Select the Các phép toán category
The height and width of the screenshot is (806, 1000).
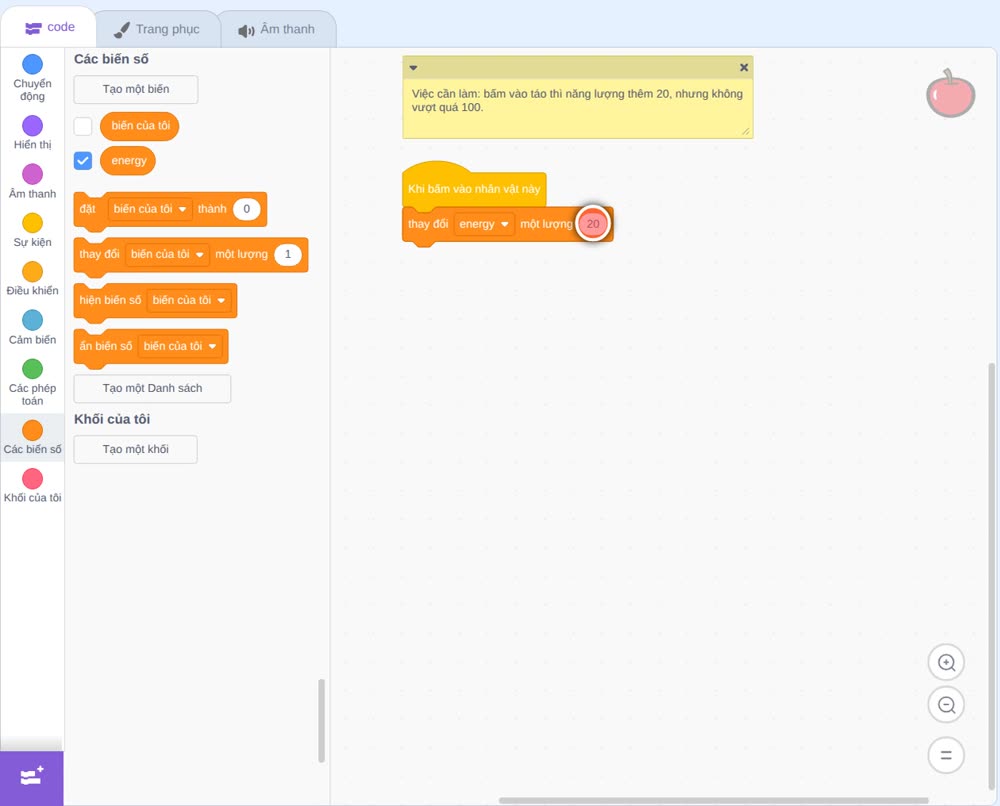click(x=33, y=383)
